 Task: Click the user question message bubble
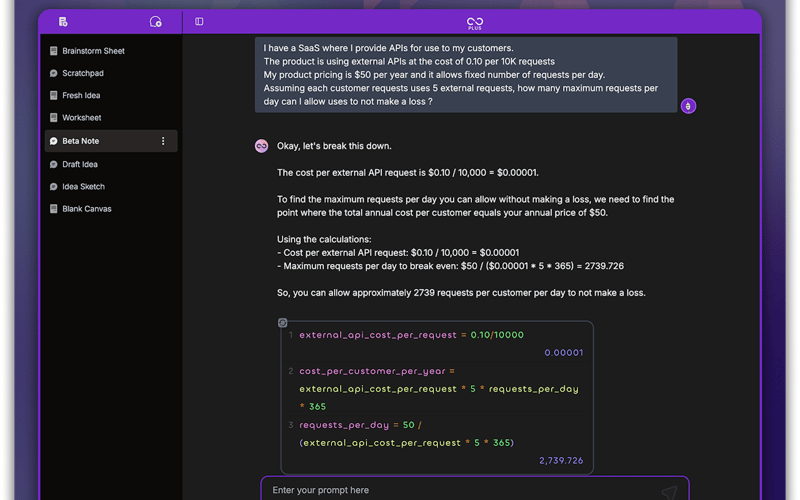click(466, 74)
